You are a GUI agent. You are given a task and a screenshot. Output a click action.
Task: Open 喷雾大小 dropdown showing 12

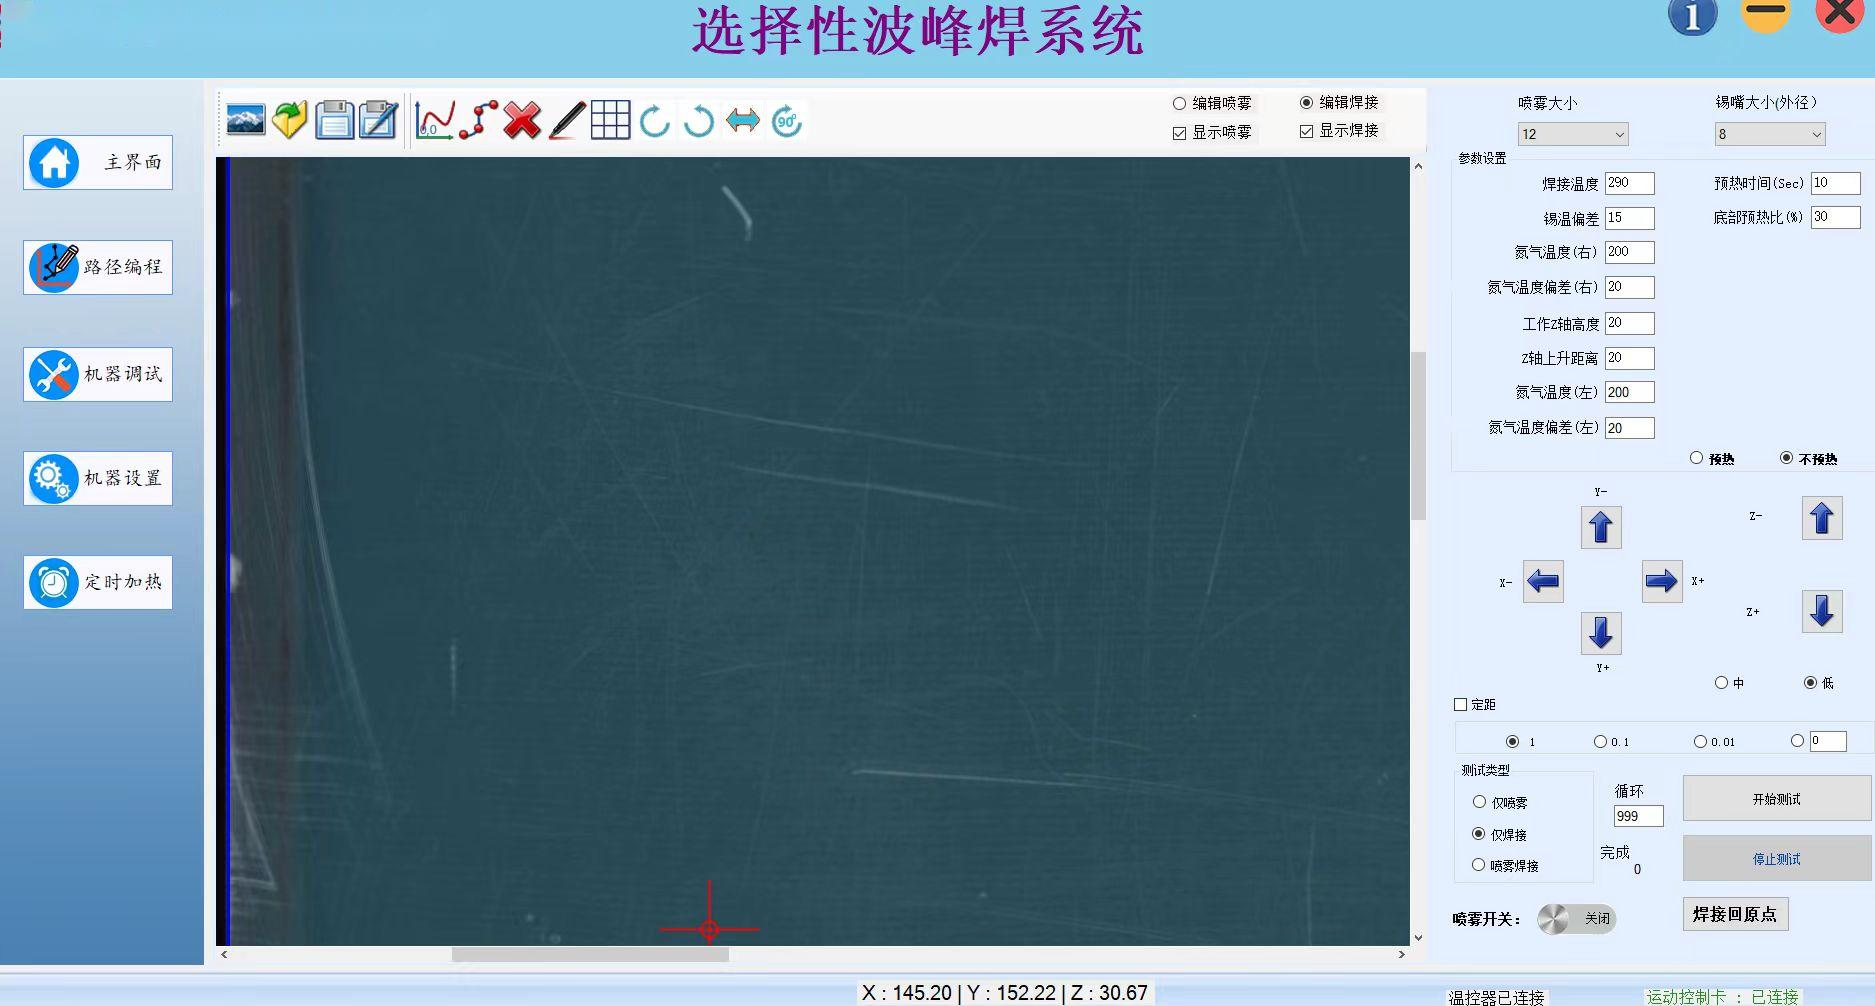[x=1573, y=134]
